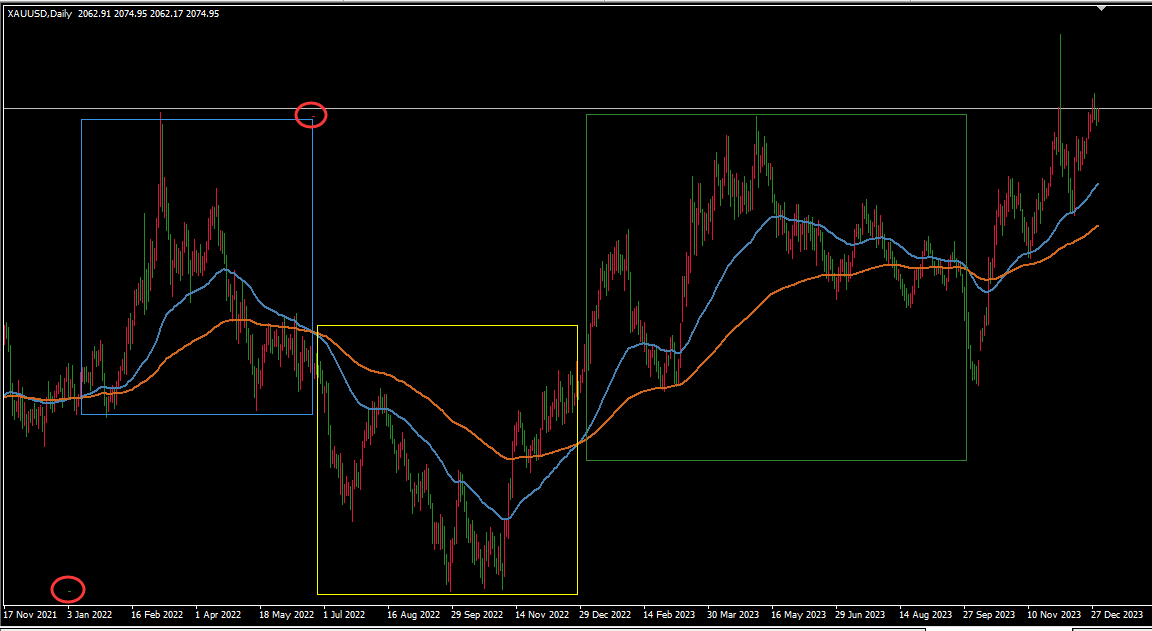
Task: Click the 14 Aug 2023 date label
Action: click(924, 613)
